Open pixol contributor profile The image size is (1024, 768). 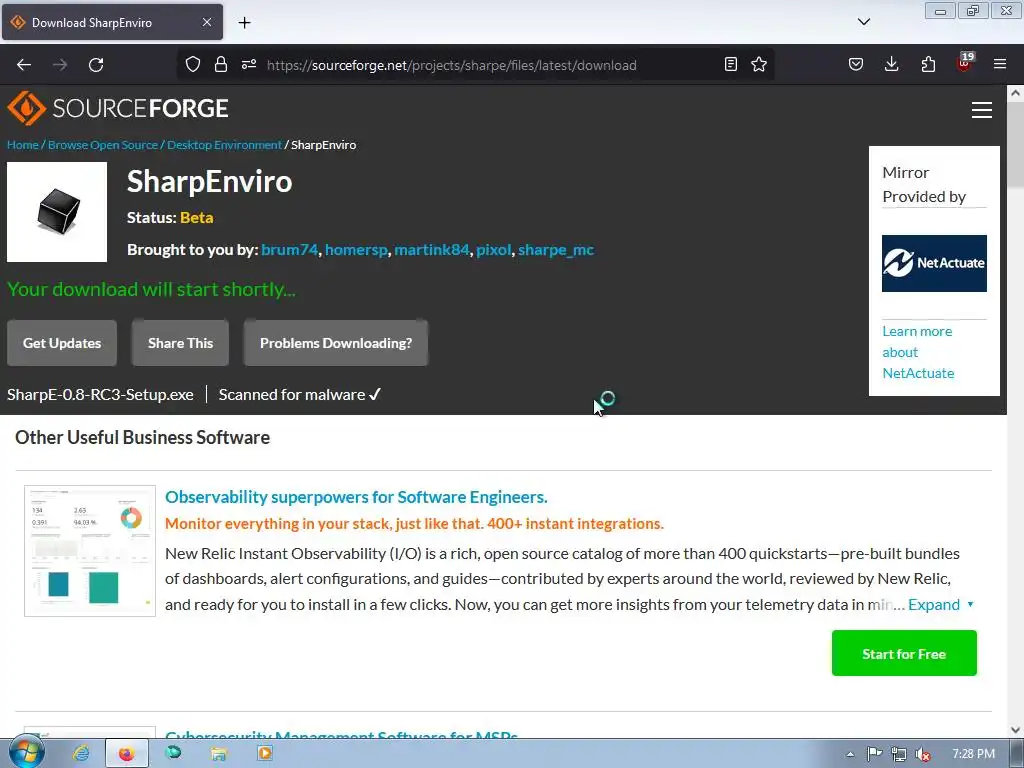(494, 249)
